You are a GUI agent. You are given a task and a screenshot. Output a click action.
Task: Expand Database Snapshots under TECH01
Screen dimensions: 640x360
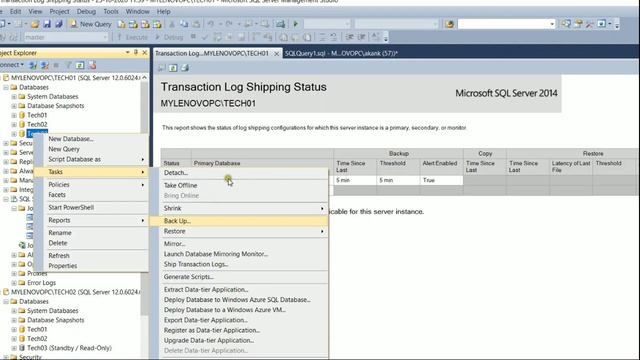point(14,106)
